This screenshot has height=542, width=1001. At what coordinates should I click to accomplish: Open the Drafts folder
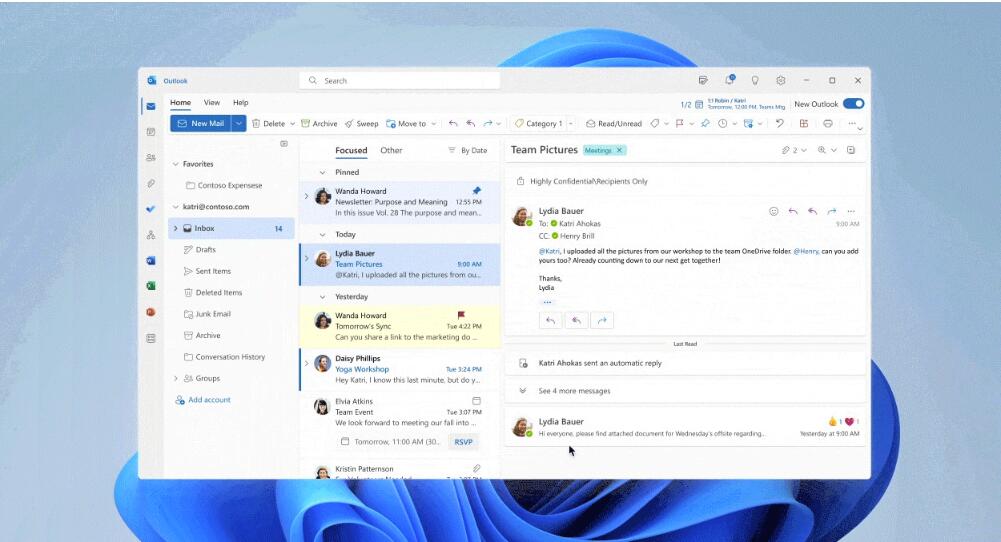(x=231, y=250)
